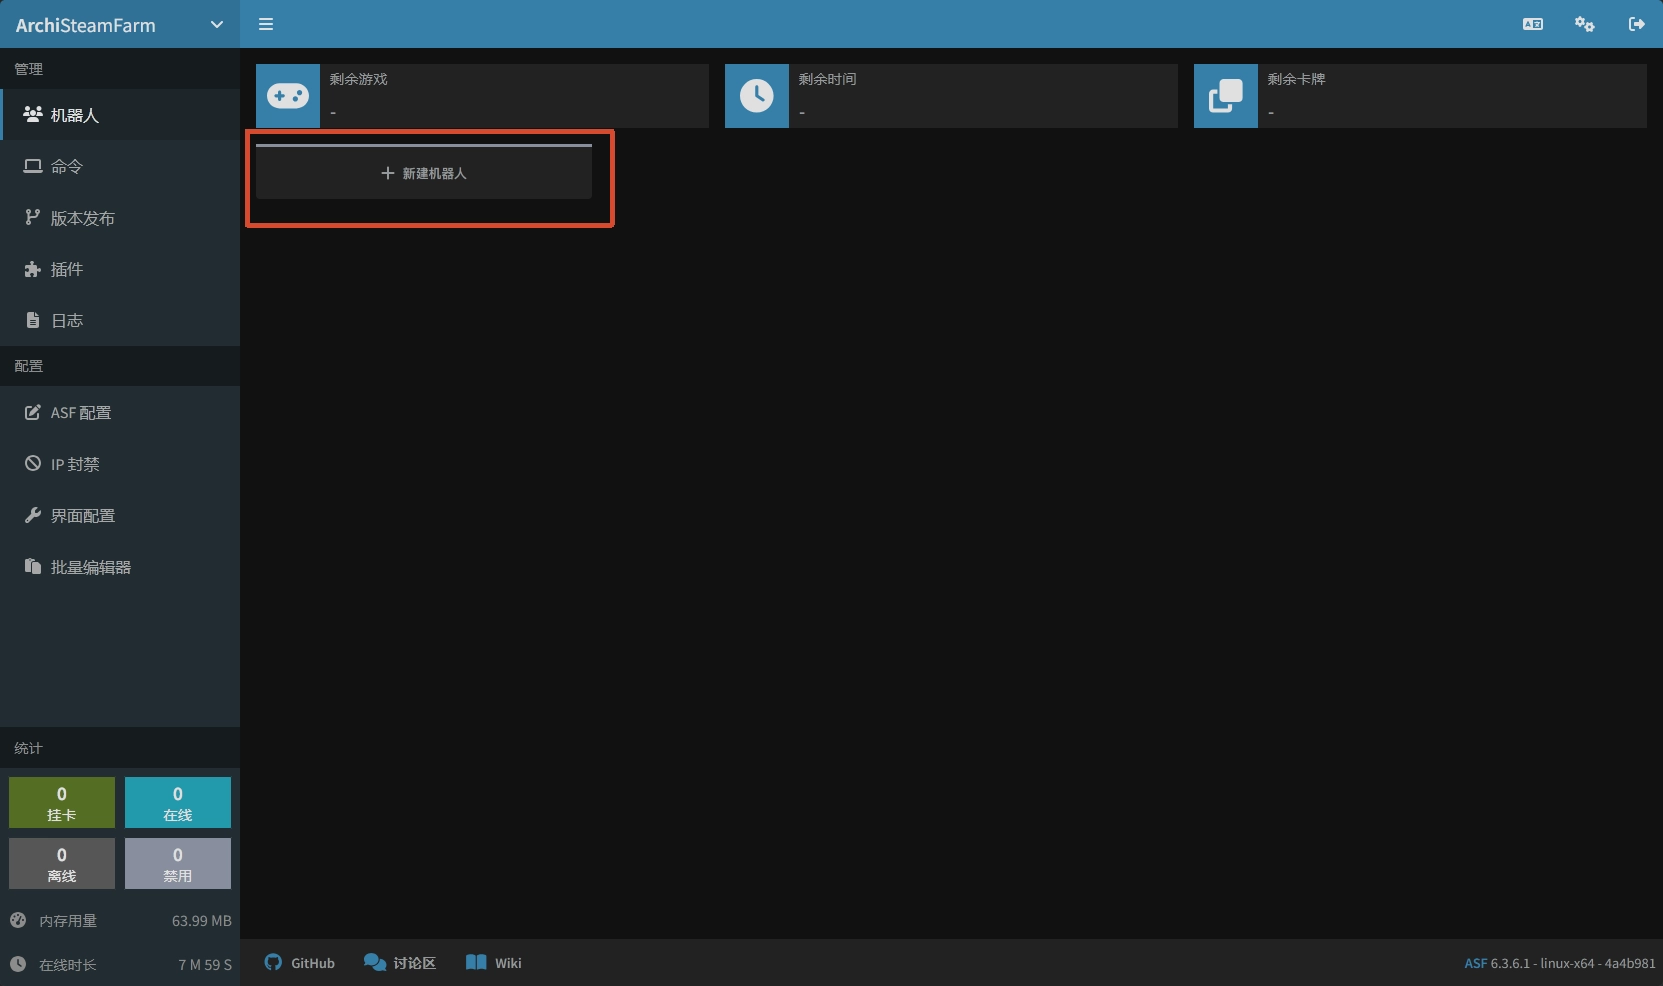Click the 63.99 MB memory value
This screenshot has width=1663, height=986.
(x=201, y=920)
